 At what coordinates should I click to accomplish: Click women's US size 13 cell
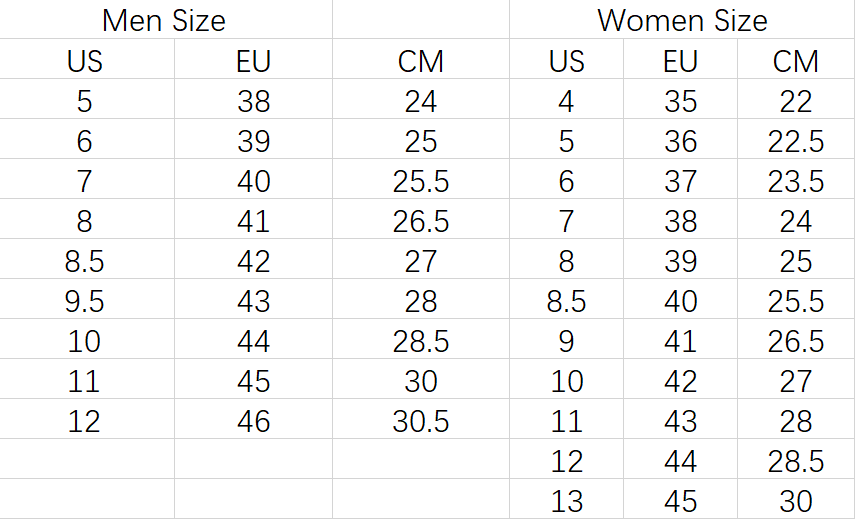tap(566, 501)
